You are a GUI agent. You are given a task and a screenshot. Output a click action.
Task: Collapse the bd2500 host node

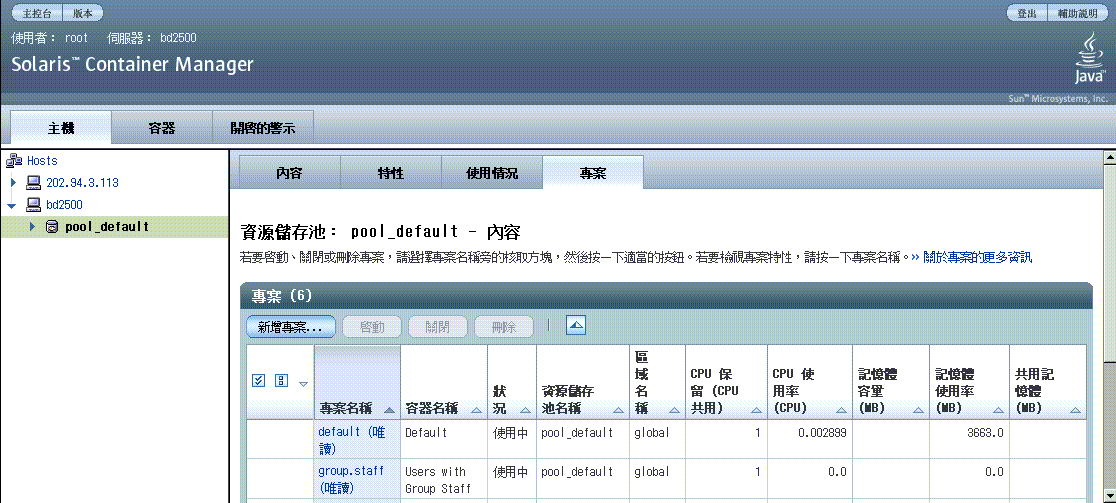pos(12,206)
